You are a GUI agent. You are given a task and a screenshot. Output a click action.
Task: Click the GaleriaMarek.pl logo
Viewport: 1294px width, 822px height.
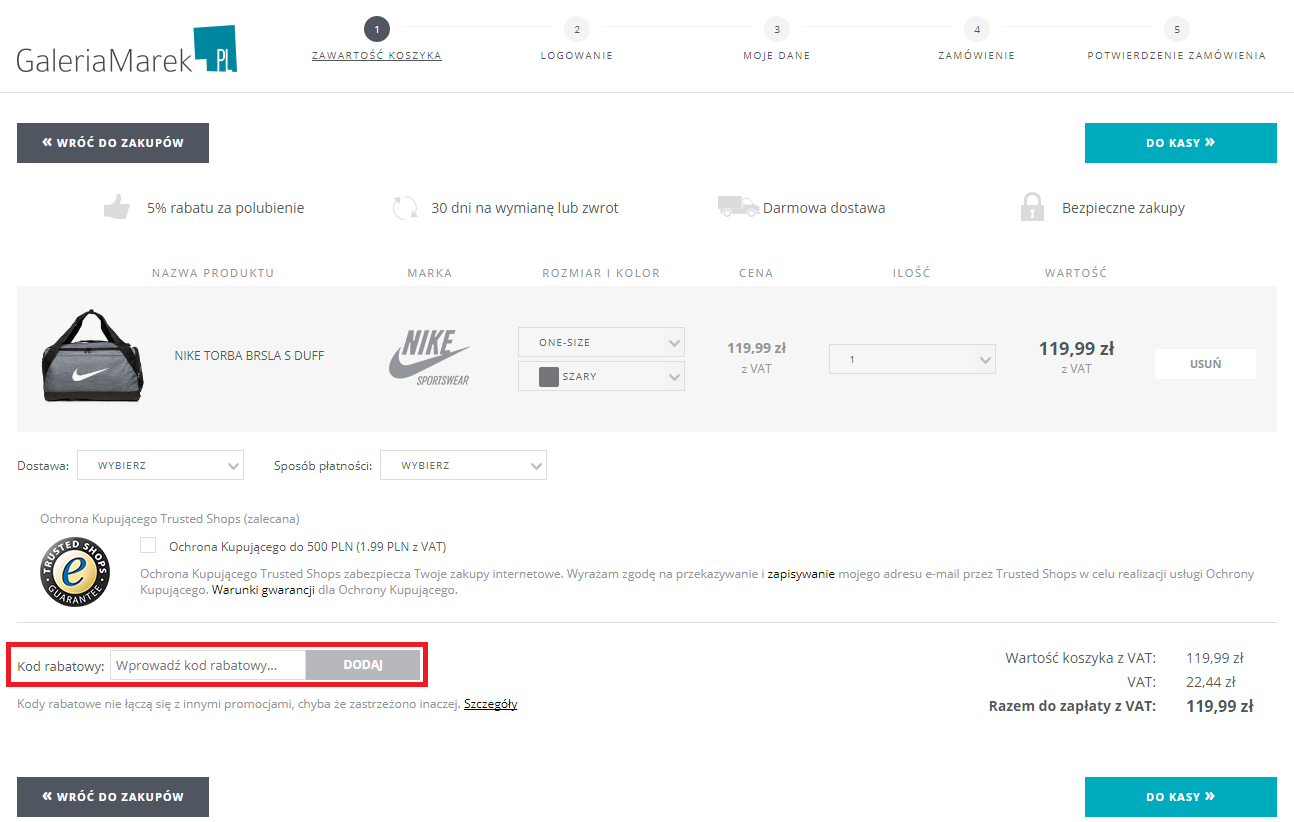click(x=127, y=50)
